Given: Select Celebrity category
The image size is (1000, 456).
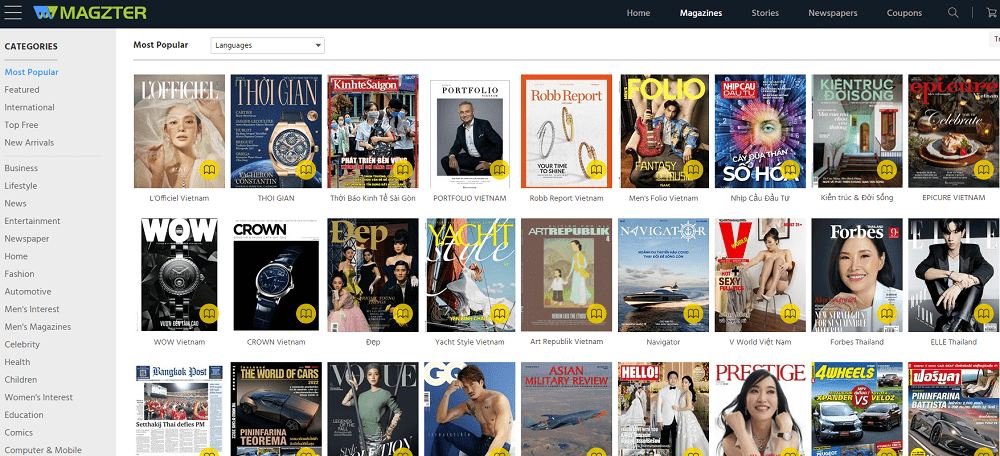Looking at the screenshot, I should [22, 344].
